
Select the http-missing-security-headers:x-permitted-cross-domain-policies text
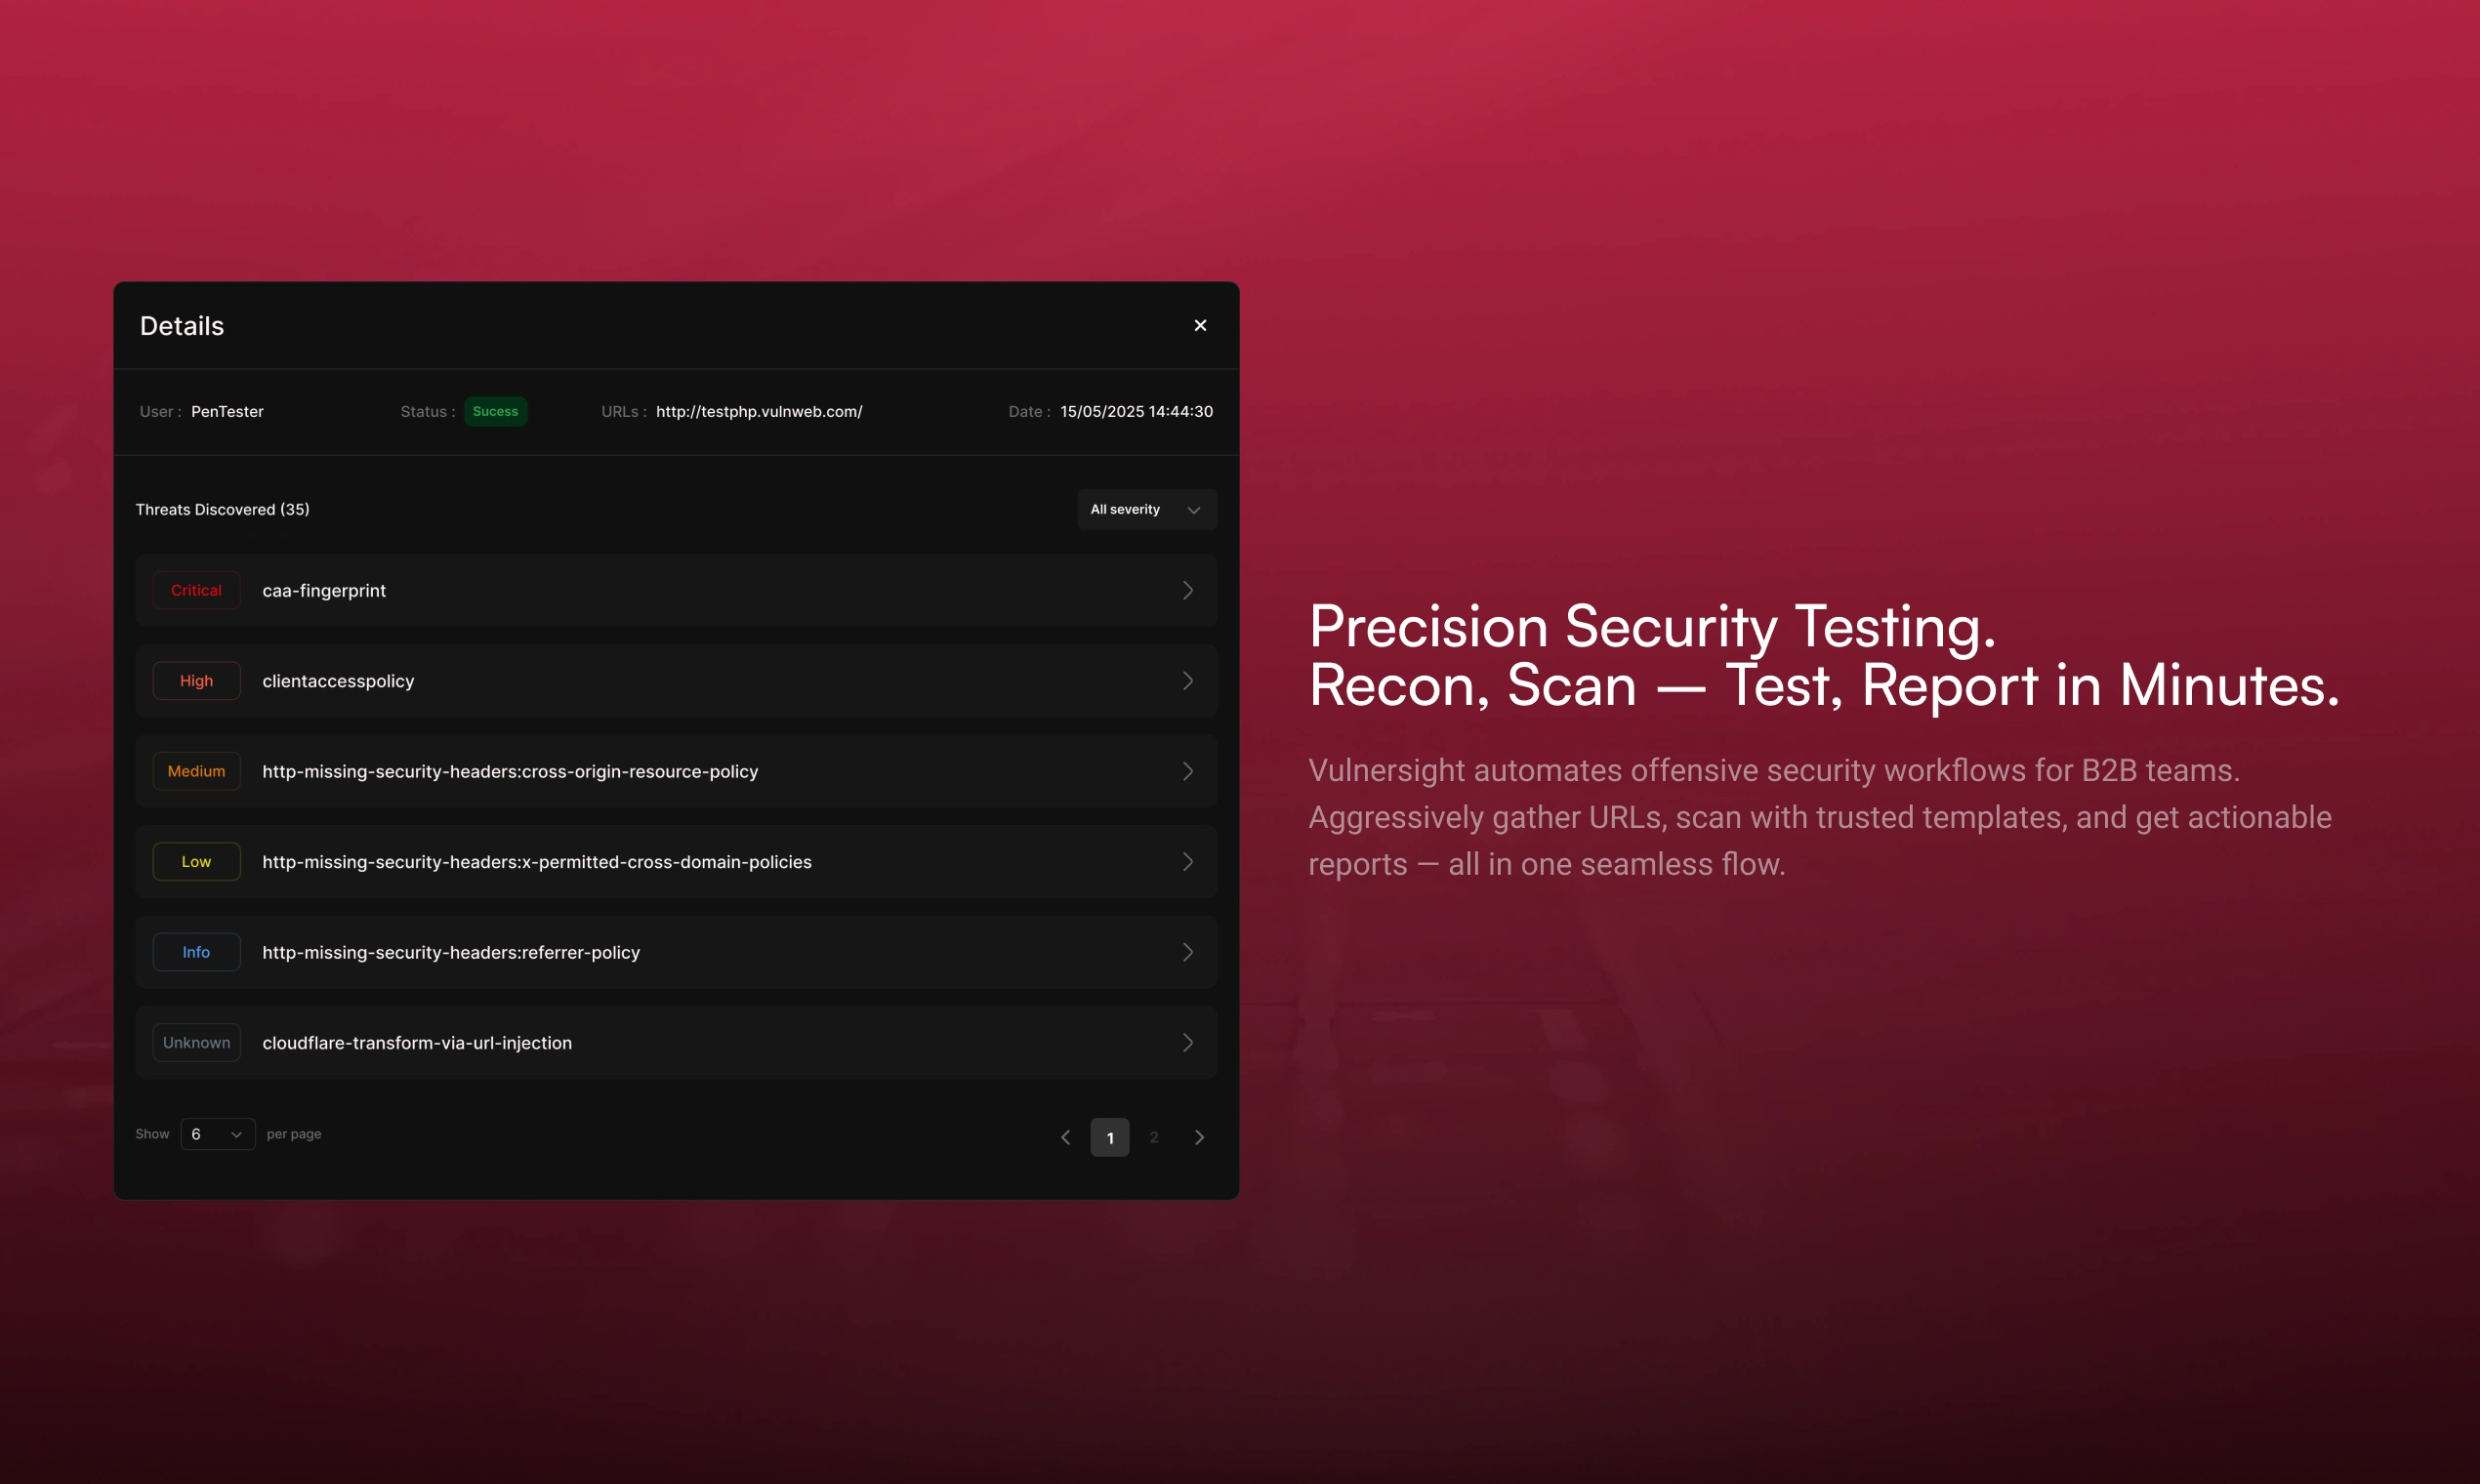537,861
